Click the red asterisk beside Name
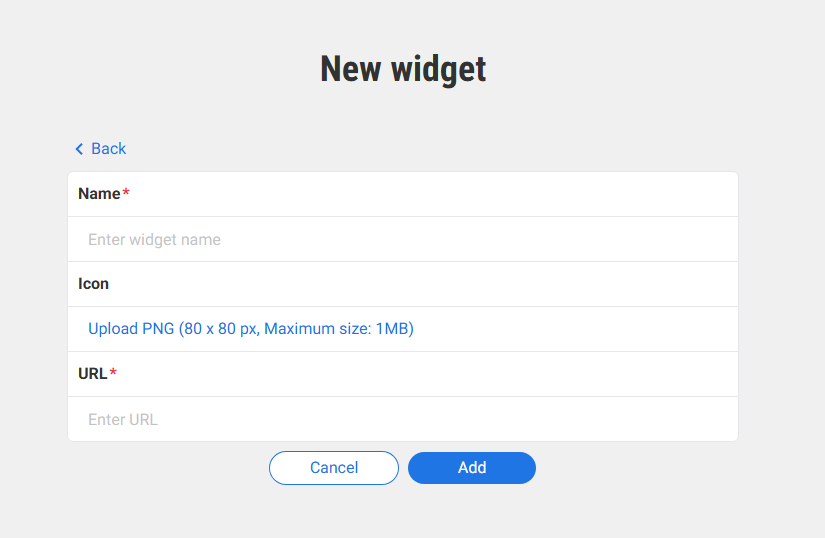The width and height of the screenshot is (825, 538). pos(126,194)
